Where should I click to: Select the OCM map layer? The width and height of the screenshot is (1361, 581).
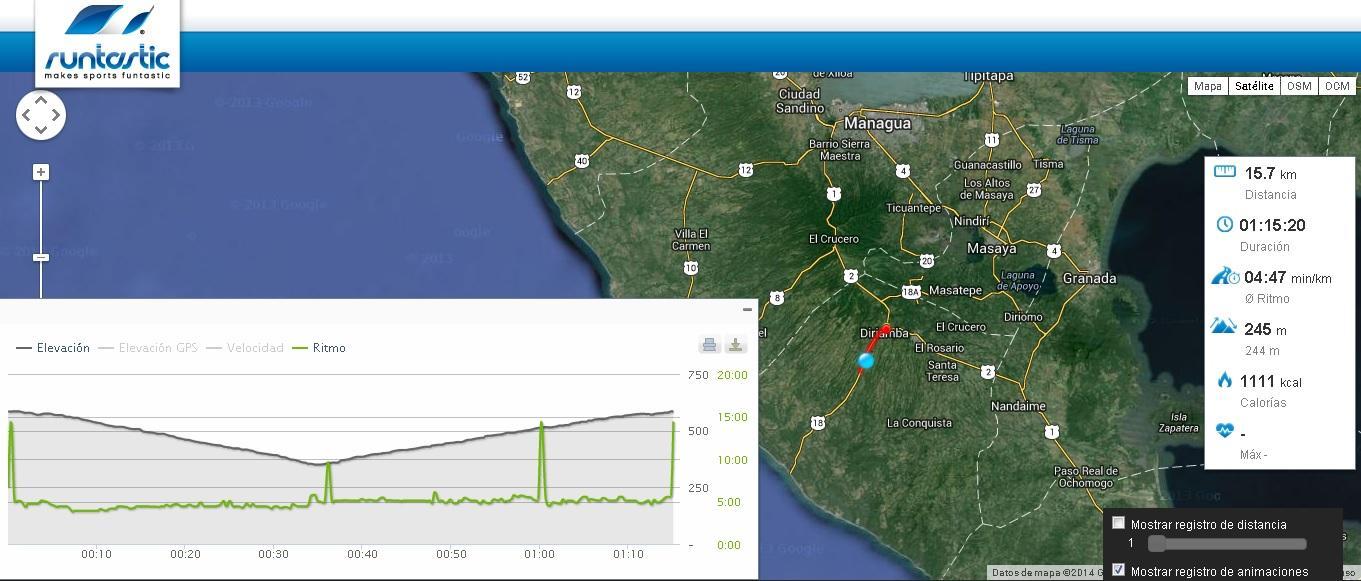(x=1336, y=86)
